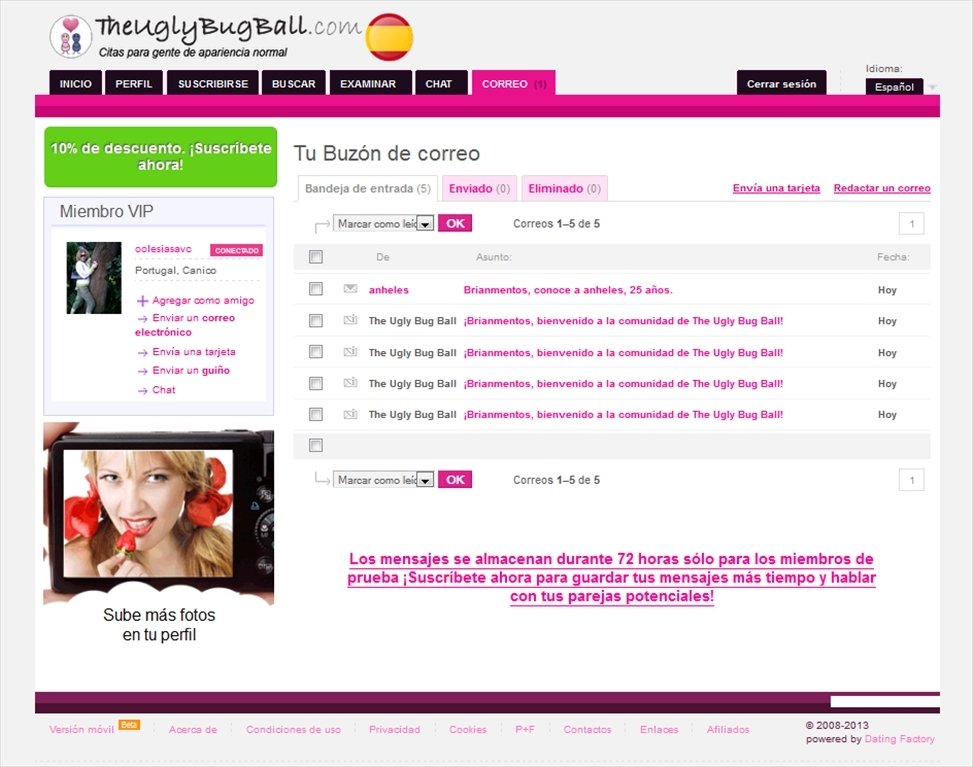Open the Privacidad footer link
Screen dimensions: 973x767
point(394,730)
